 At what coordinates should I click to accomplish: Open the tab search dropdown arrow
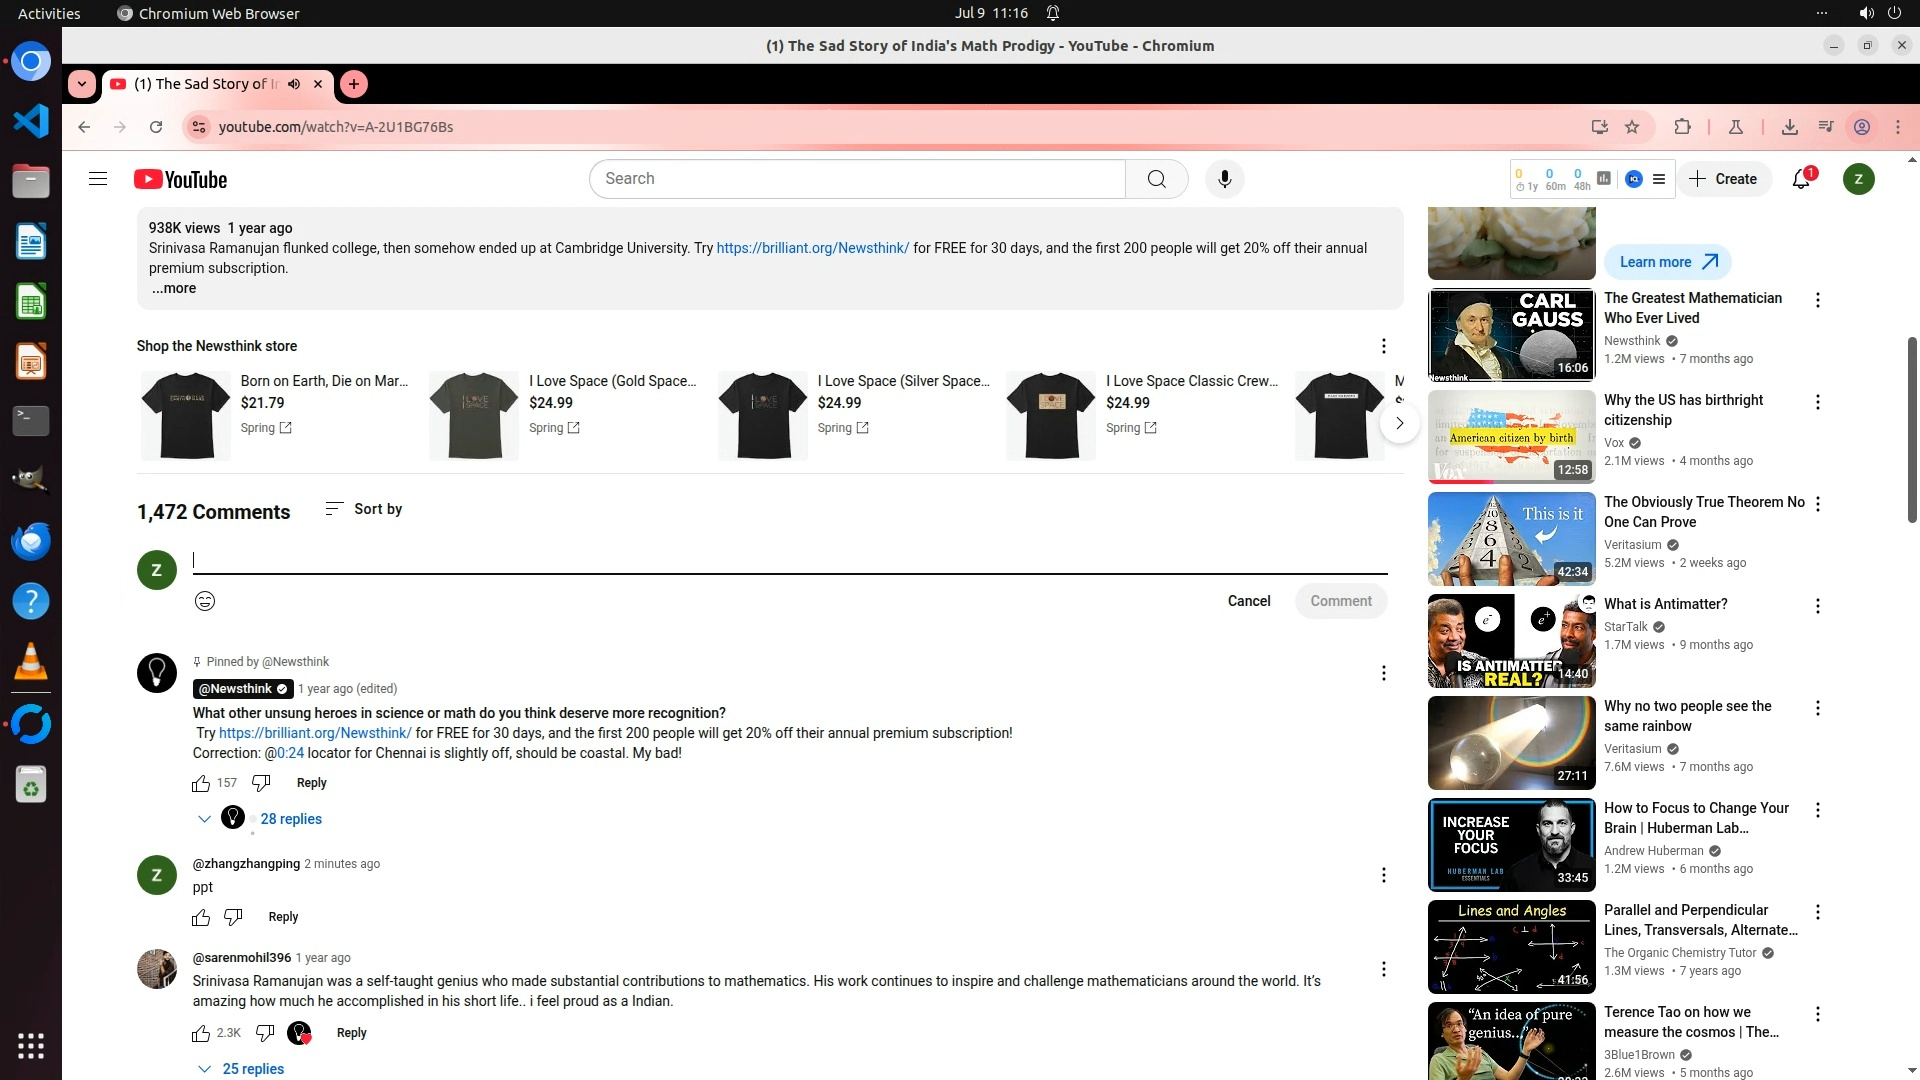point(82,84)
